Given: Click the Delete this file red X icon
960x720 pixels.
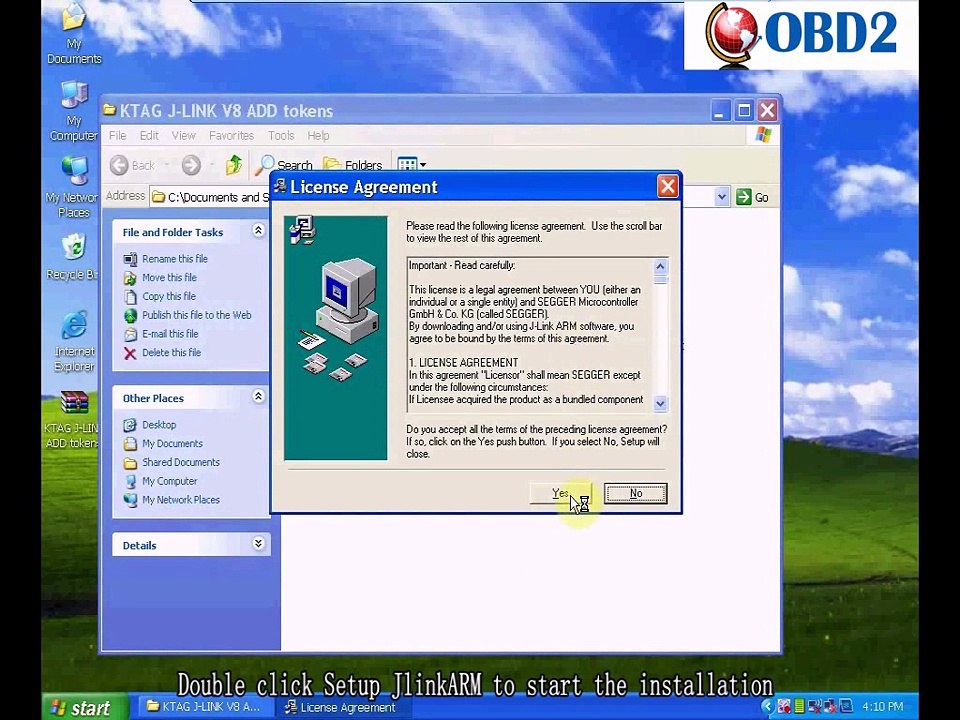Looking at the screenshot, I should (130, 353).
